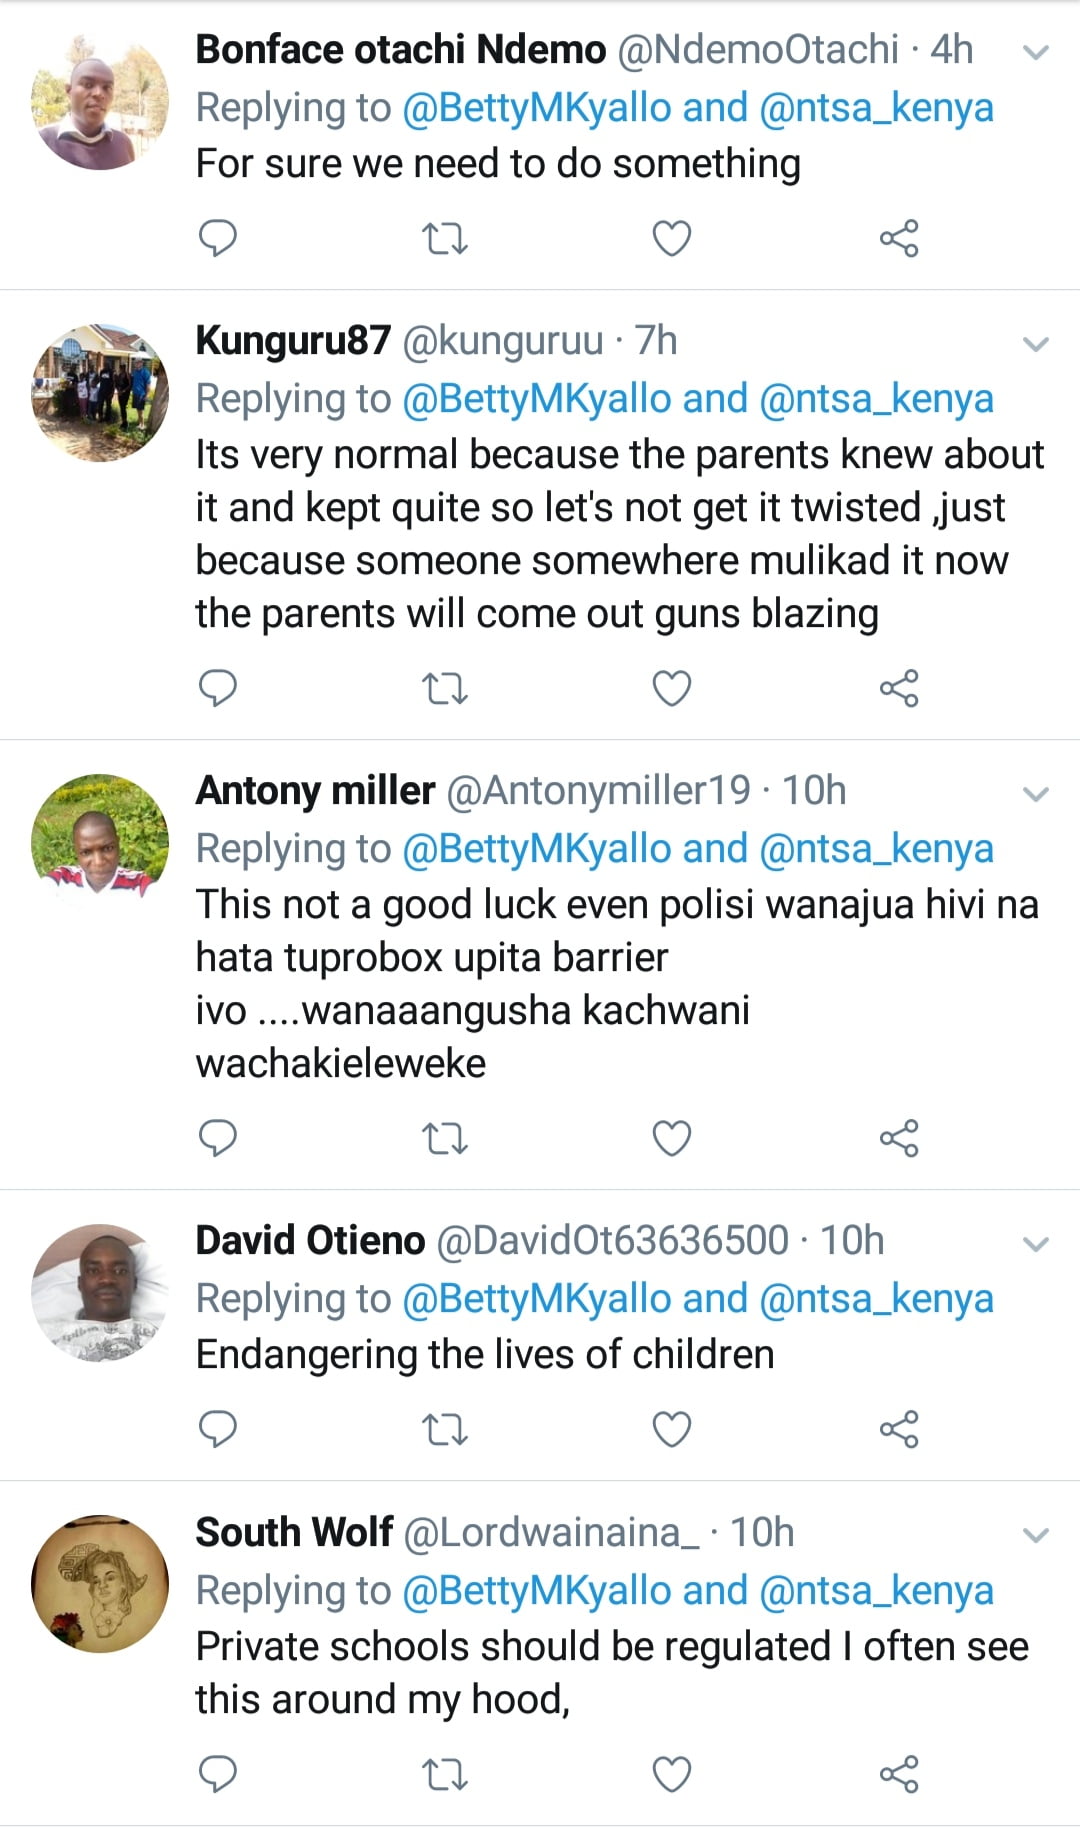
Task: Reply to South Wolf's tweet
Action: pyautogui.click(x=218, y=1774)
